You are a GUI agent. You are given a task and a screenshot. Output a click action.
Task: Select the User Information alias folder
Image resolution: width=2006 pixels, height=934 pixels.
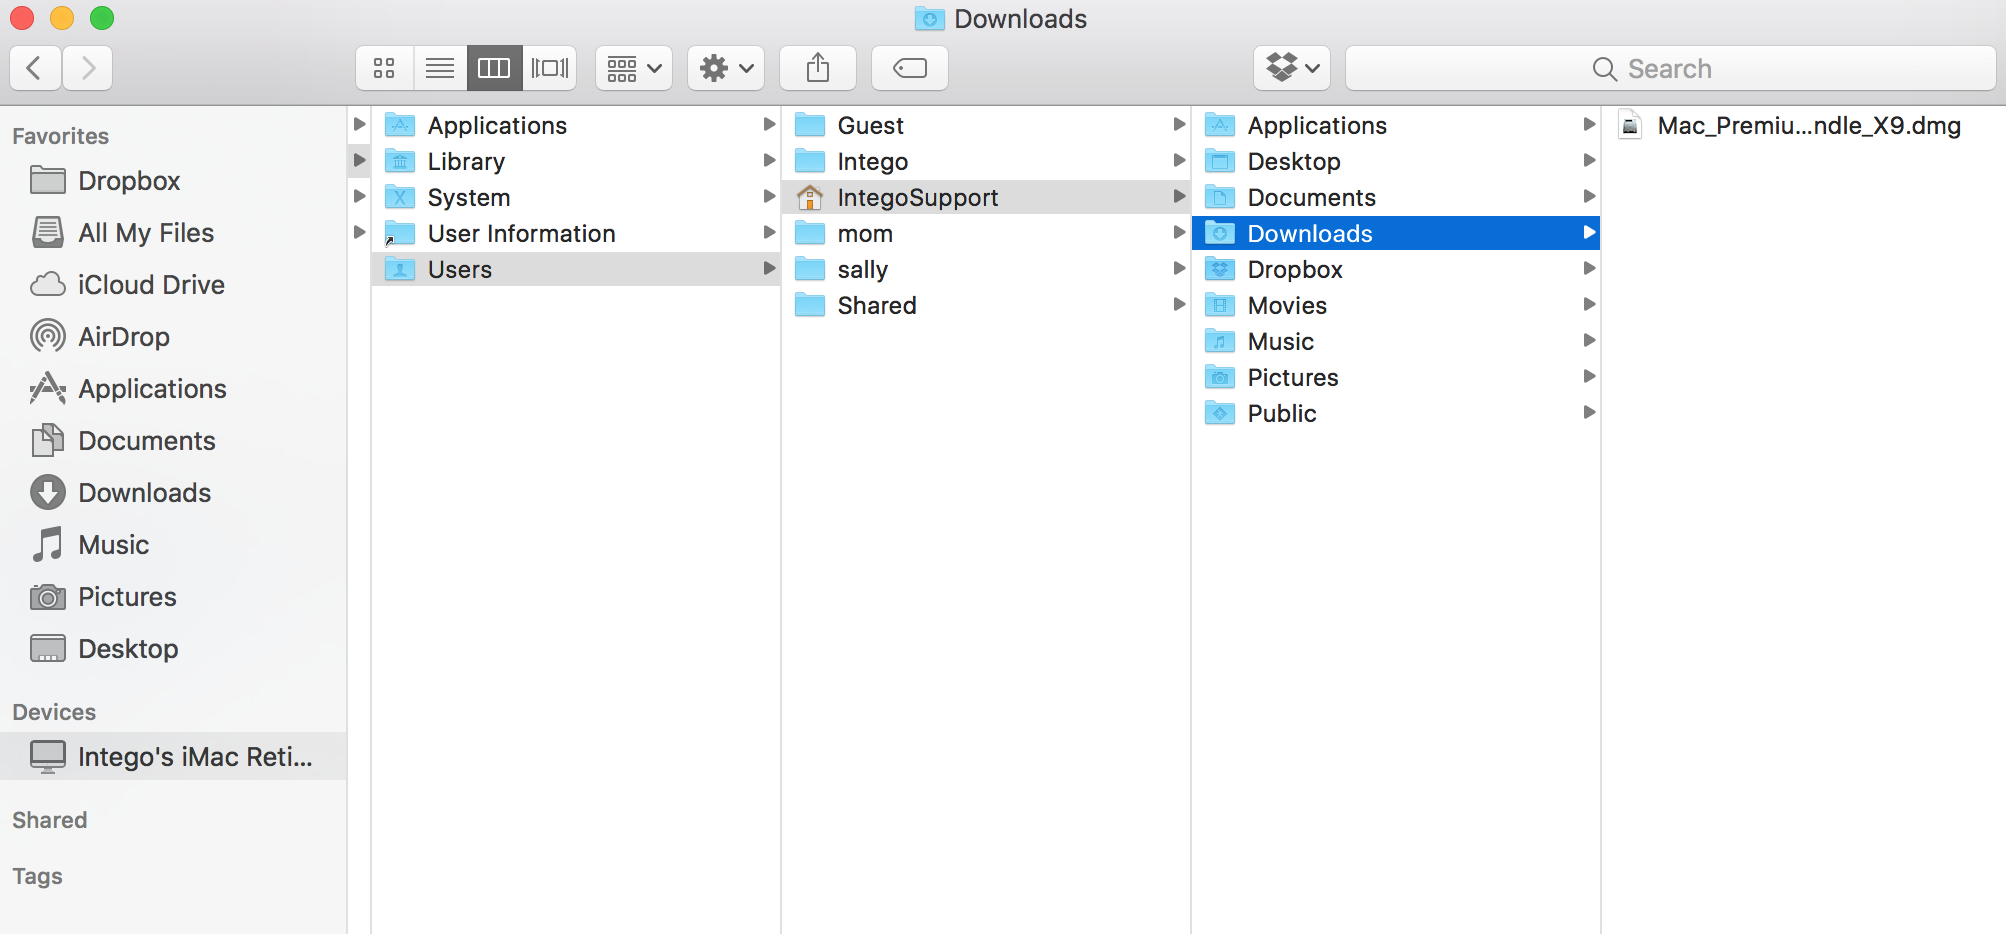(575, 233)
